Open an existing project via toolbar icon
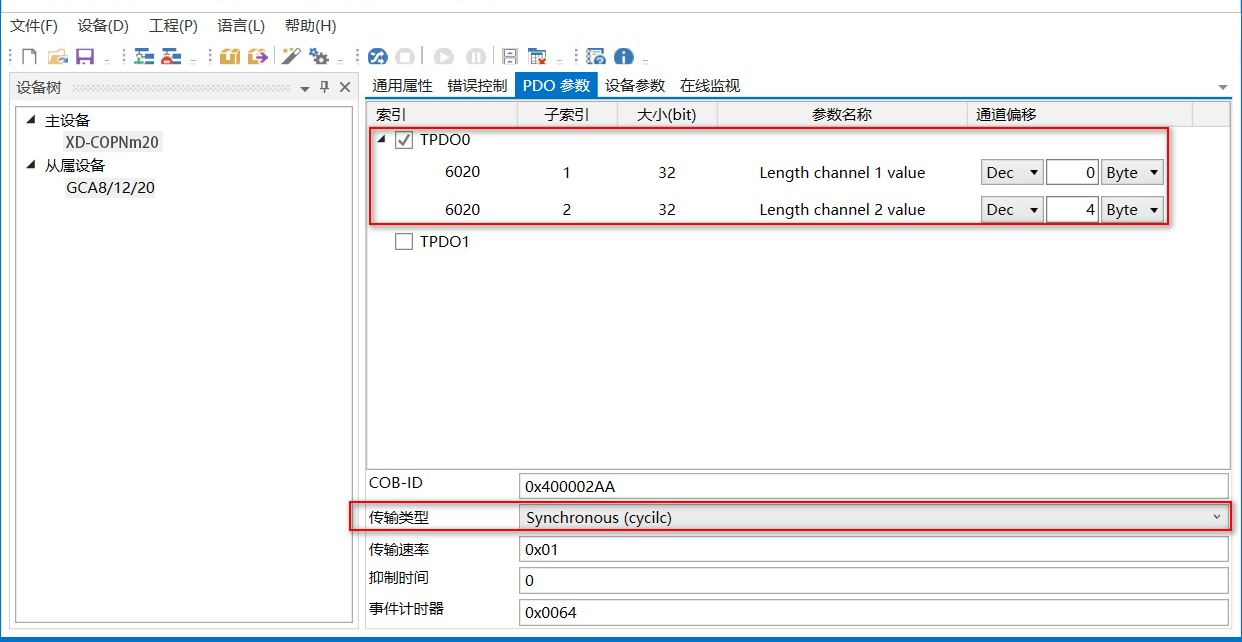 (x=56, y=56)
